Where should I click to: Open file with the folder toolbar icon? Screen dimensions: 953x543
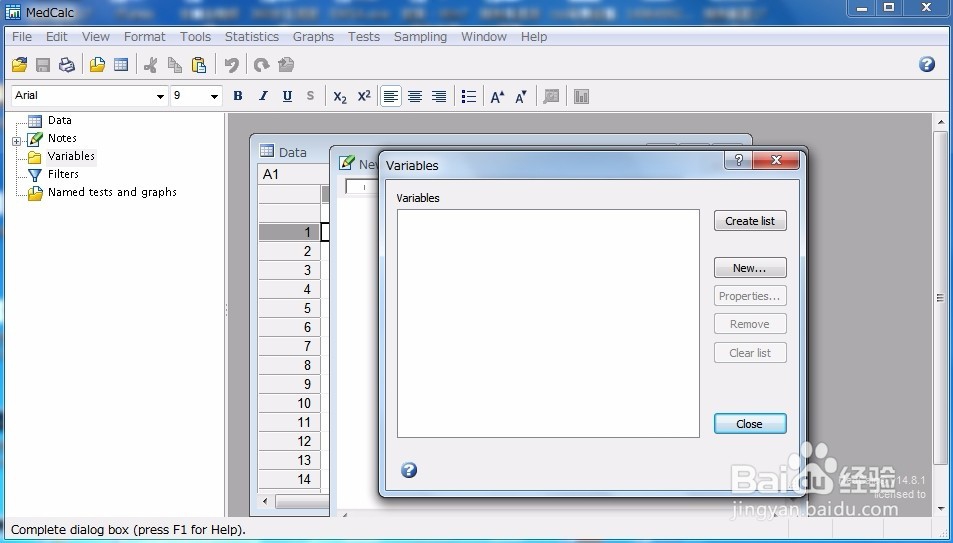tap(20, 64)
